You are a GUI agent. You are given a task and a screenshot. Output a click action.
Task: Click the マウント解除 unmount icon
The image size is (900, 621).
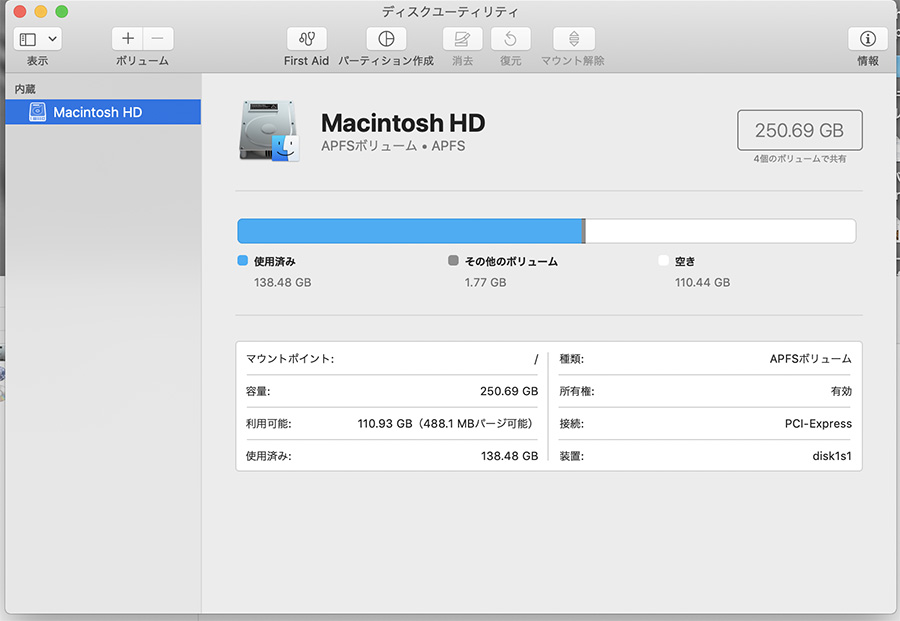coord(573,39)
